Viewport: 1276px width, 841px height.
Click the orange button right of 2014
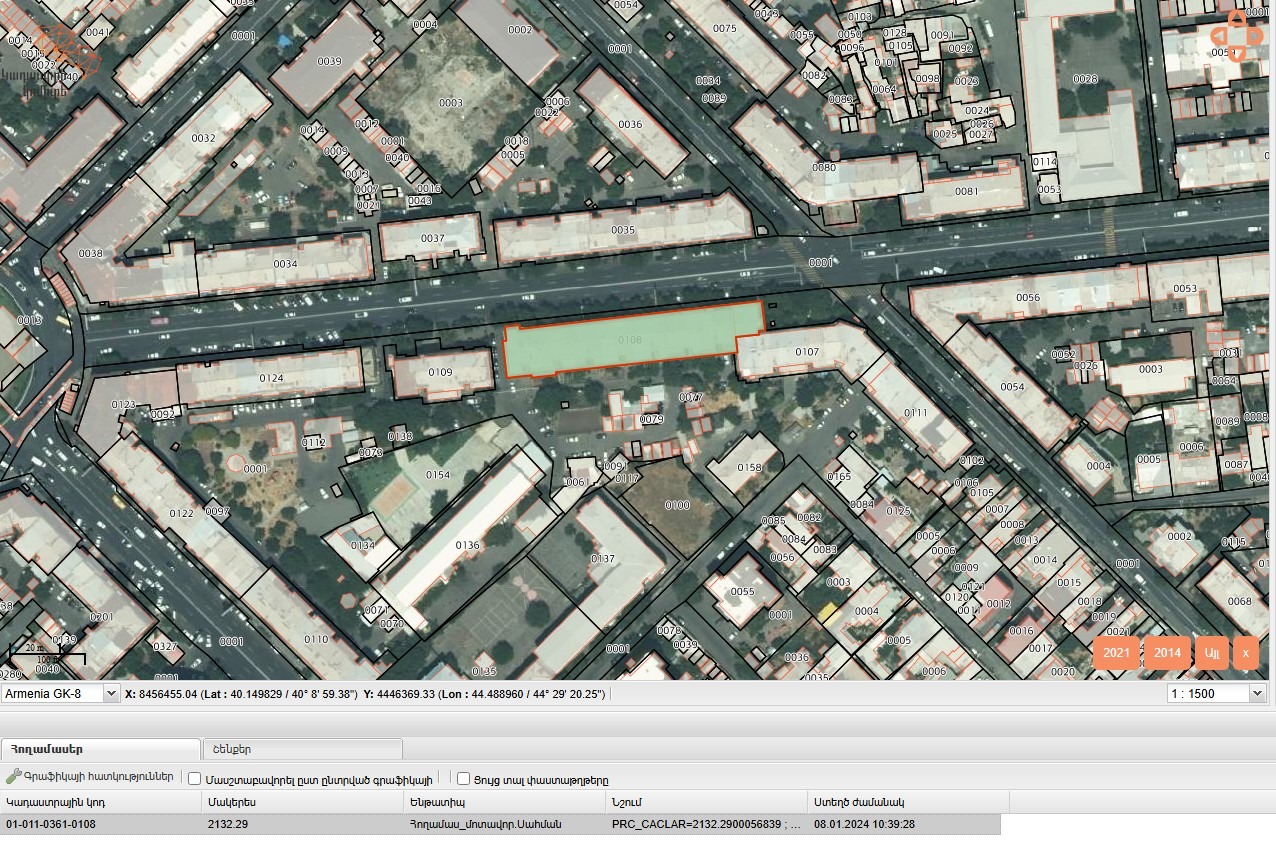(1211, 653)
